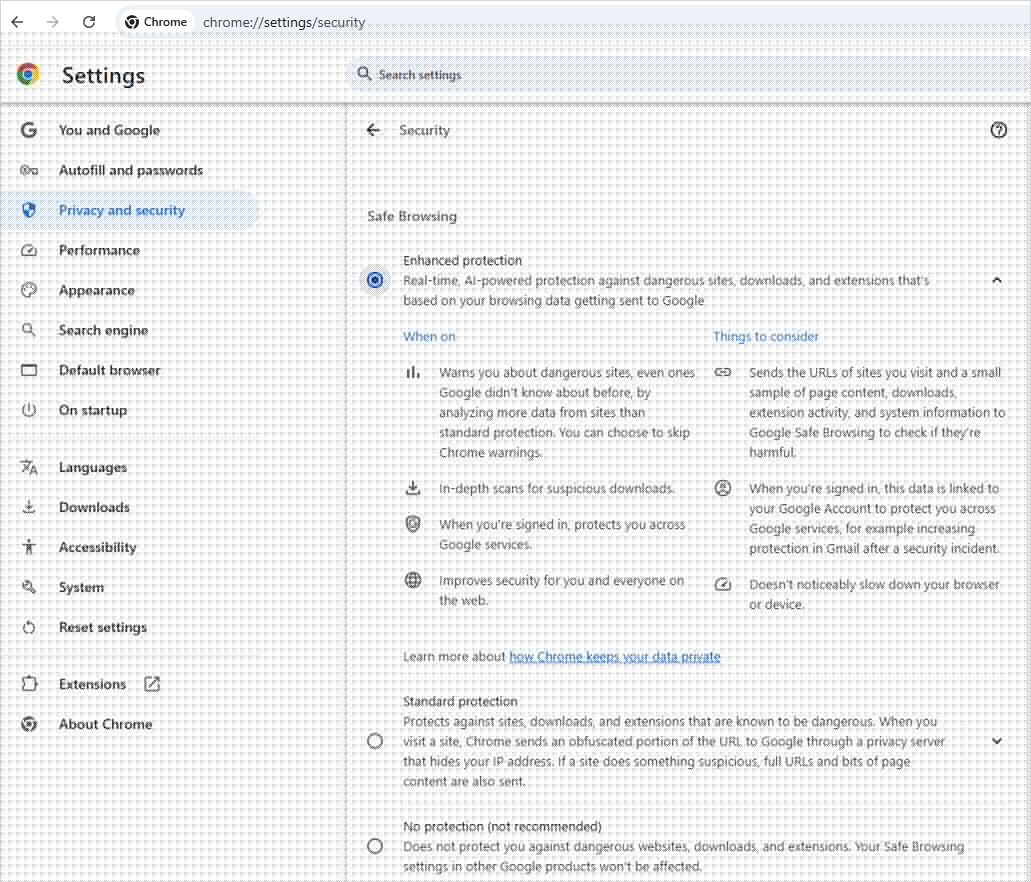Reload the page with the refresh icon

point(89,22)
